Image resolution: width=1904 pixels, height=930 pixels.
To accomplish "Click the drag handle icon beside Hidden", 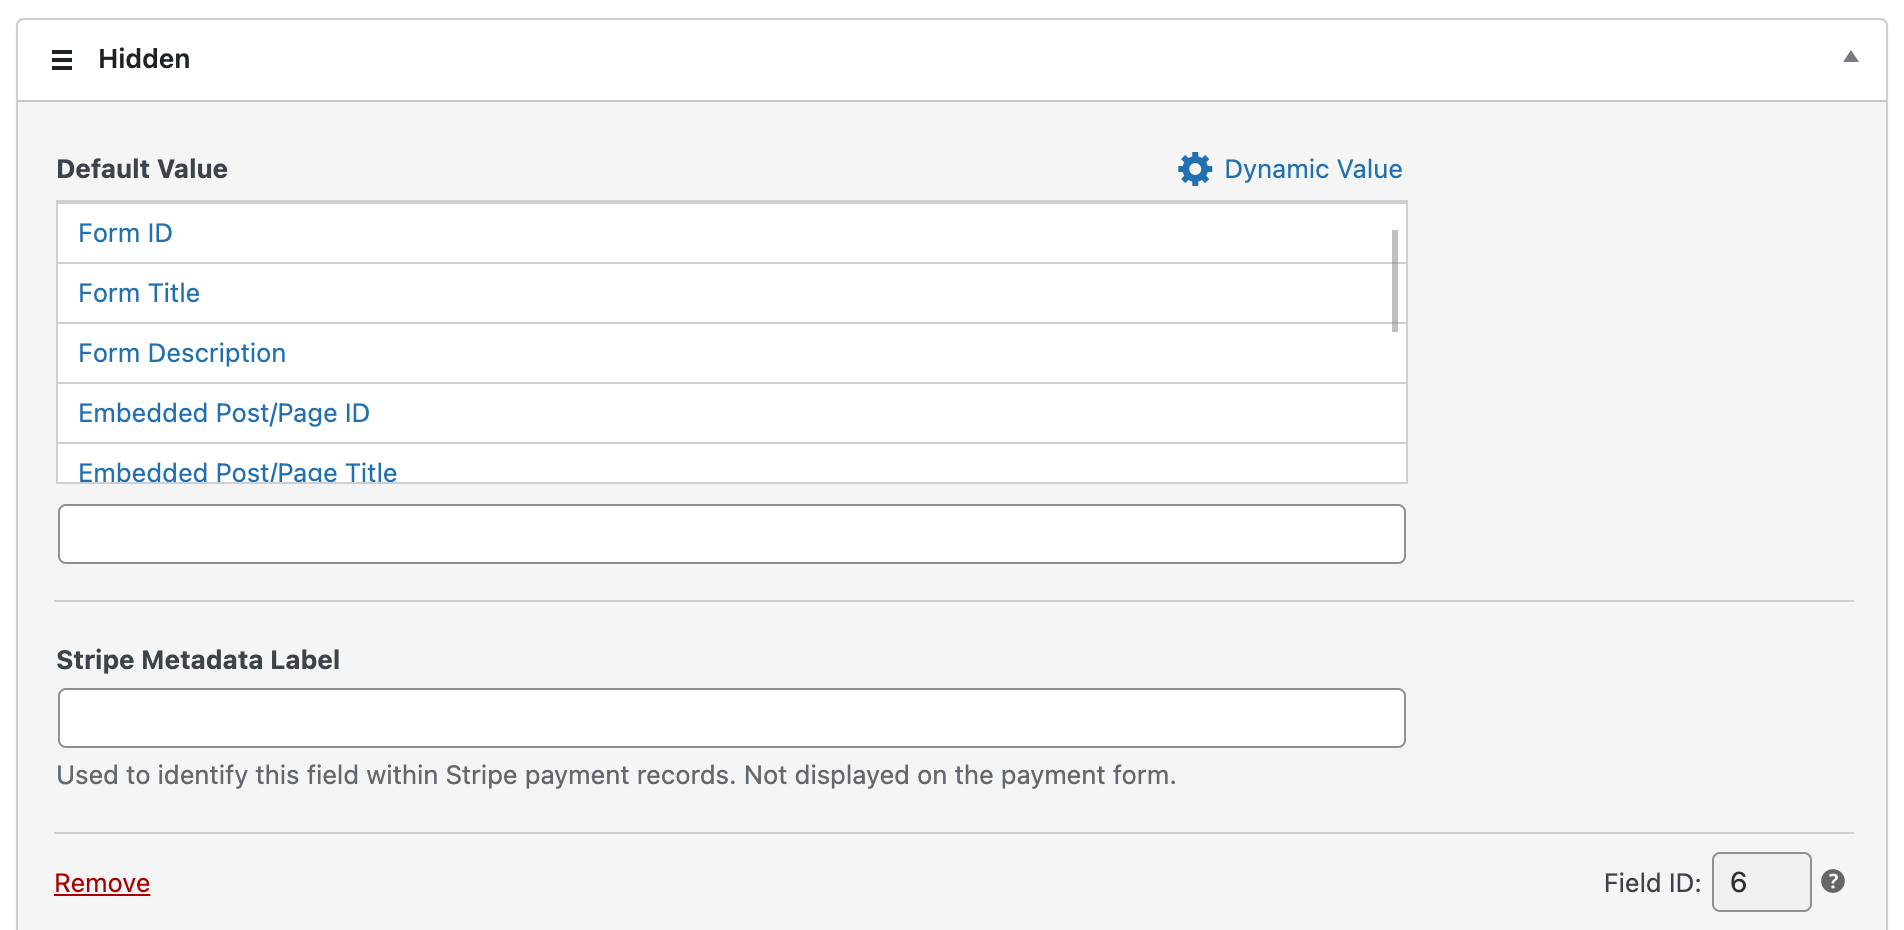I will [62, 60].
